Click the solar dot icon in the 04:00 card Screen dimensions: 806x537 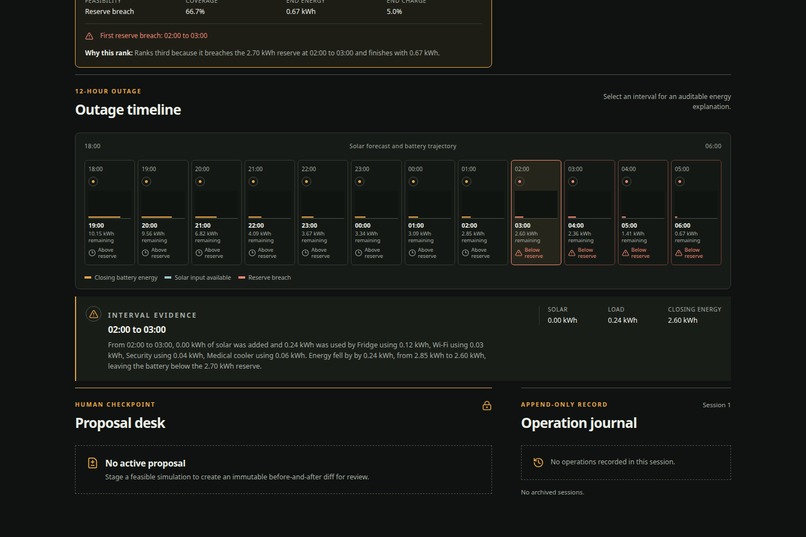627,181
